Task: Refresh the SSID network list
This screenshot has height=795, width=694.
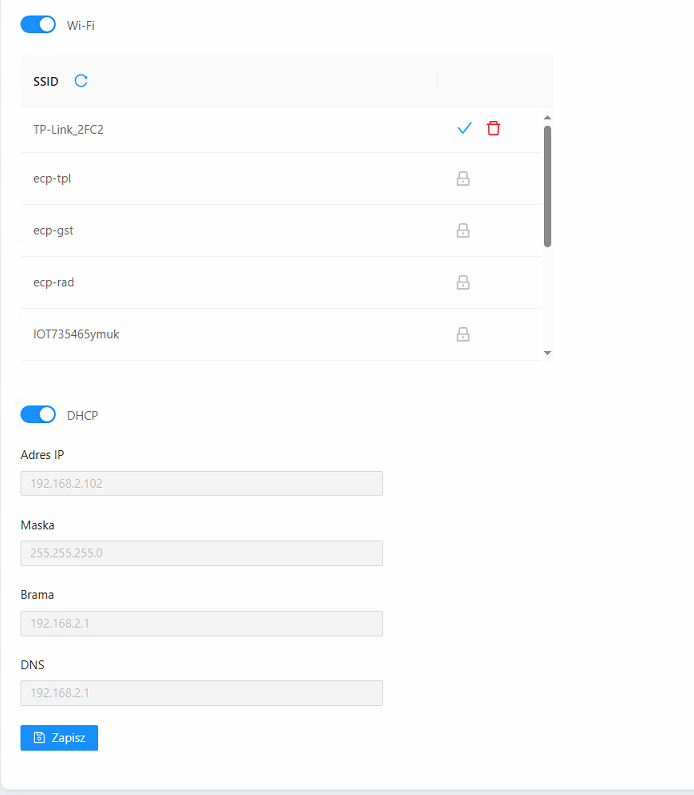Action: [x=81, y=81]
